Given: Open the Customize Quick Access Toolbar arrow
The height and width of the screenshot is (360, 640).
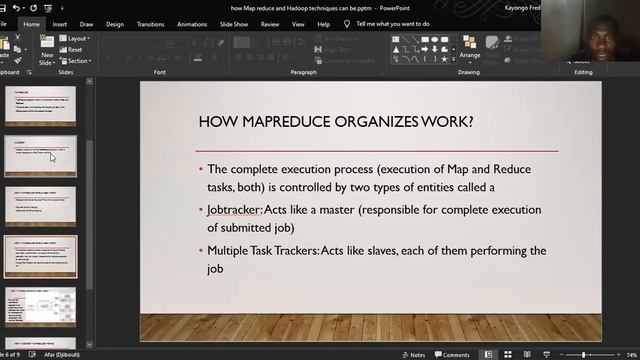Looking at the screenshot, I should pyautogui.click(x=62, y=8).
